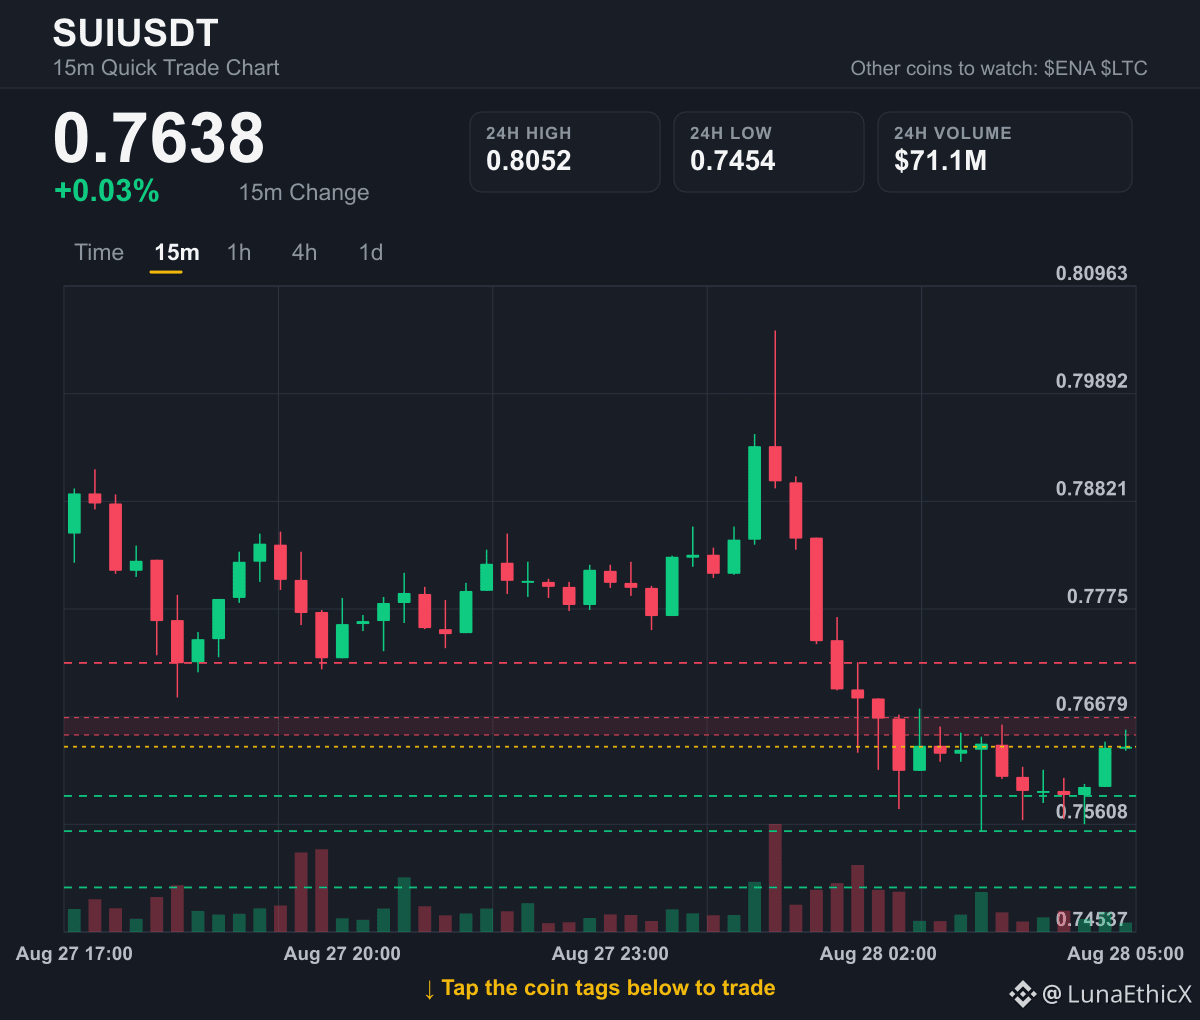Screen dimensions: 1200x1020
Task: Click the 0.79892 price axis label
Action: pyautogui.click(x=1092, y=381)
